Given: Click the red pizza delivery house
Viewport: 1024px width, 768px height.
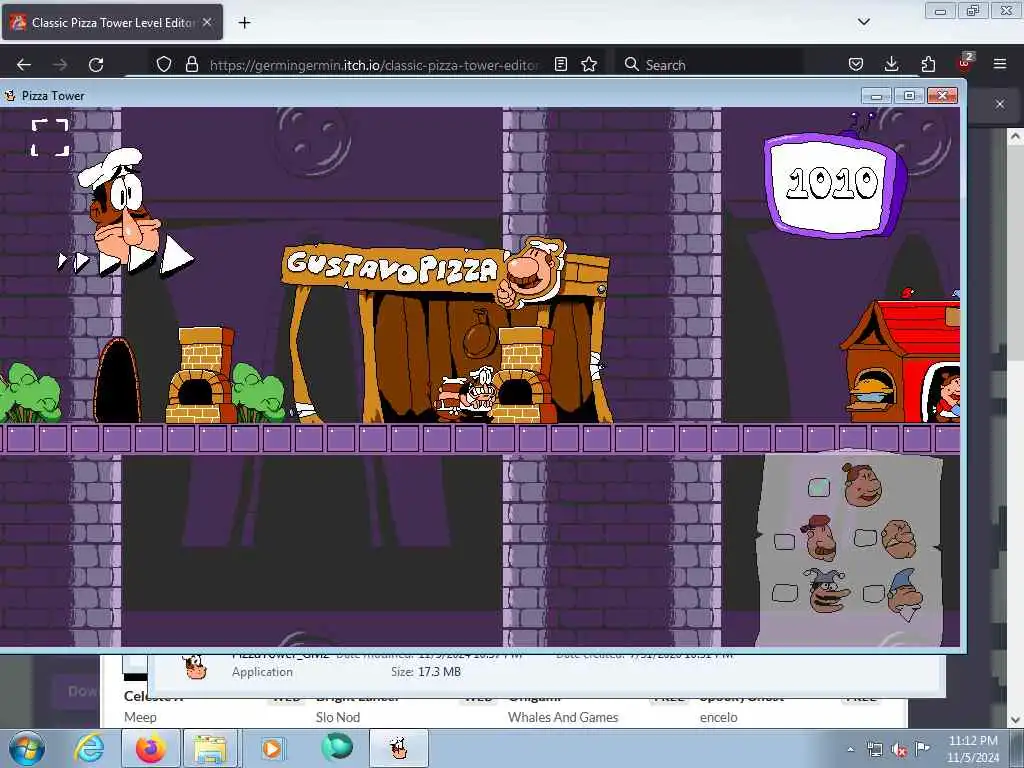Looking at the screenshot, I should (901, 359).
